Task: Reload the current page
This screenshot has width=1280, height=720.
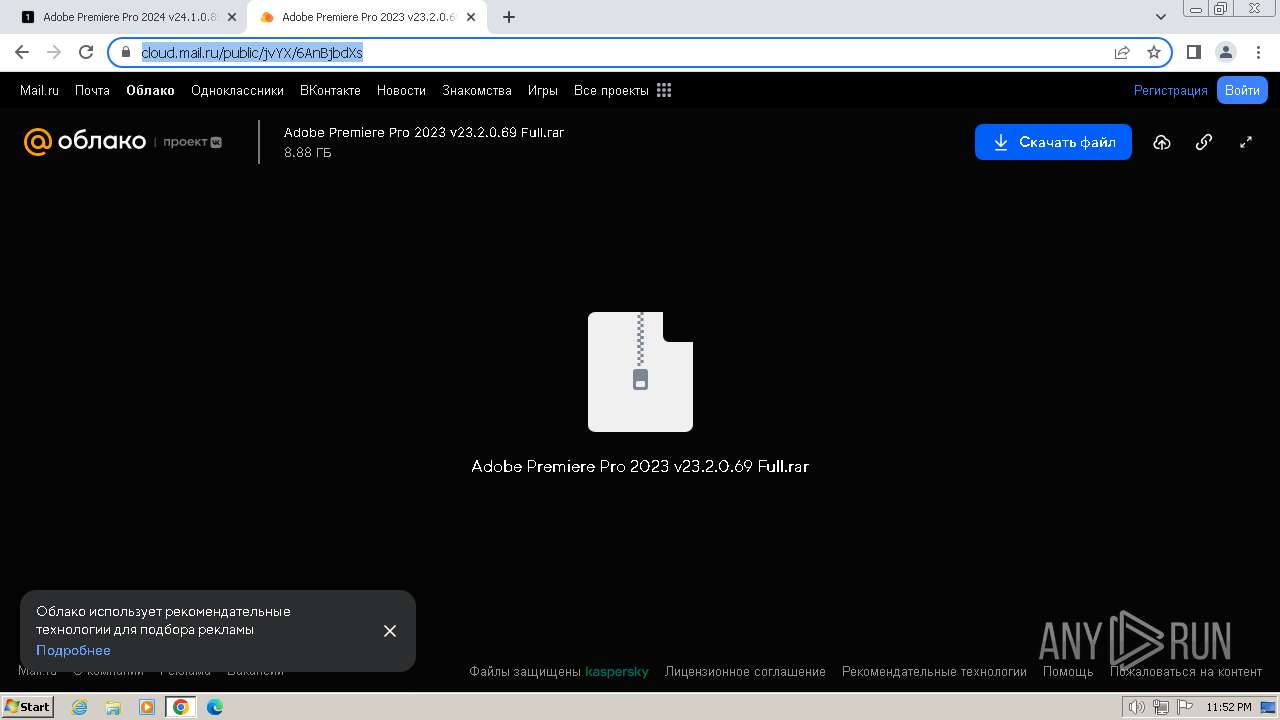Action: coord(86,52)
